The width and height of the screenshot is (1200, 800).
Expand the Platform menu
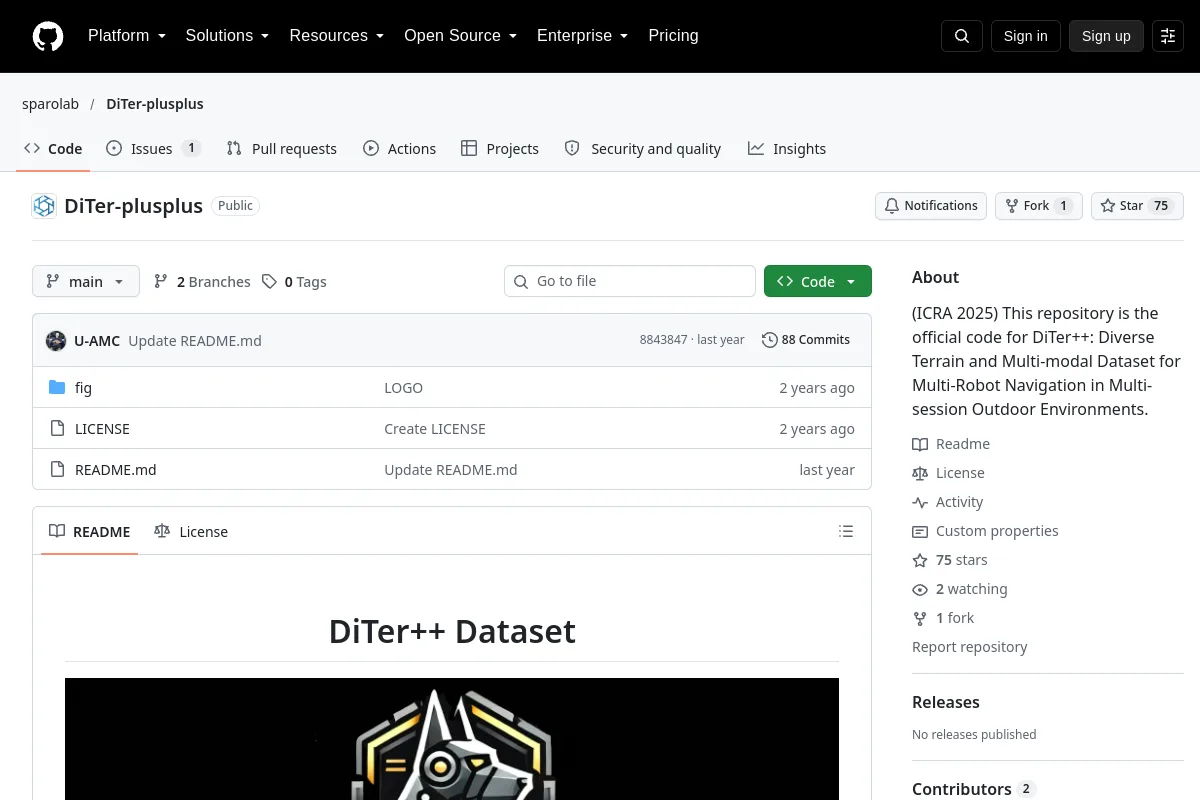click(x=127, y=36)
